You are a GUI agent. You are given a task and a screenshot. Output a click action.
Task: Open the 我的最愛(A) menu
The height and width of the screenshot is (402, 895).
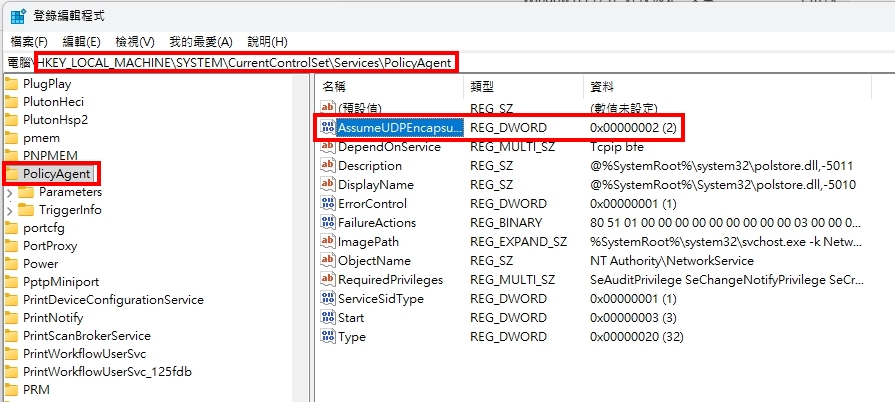(200, 41)
